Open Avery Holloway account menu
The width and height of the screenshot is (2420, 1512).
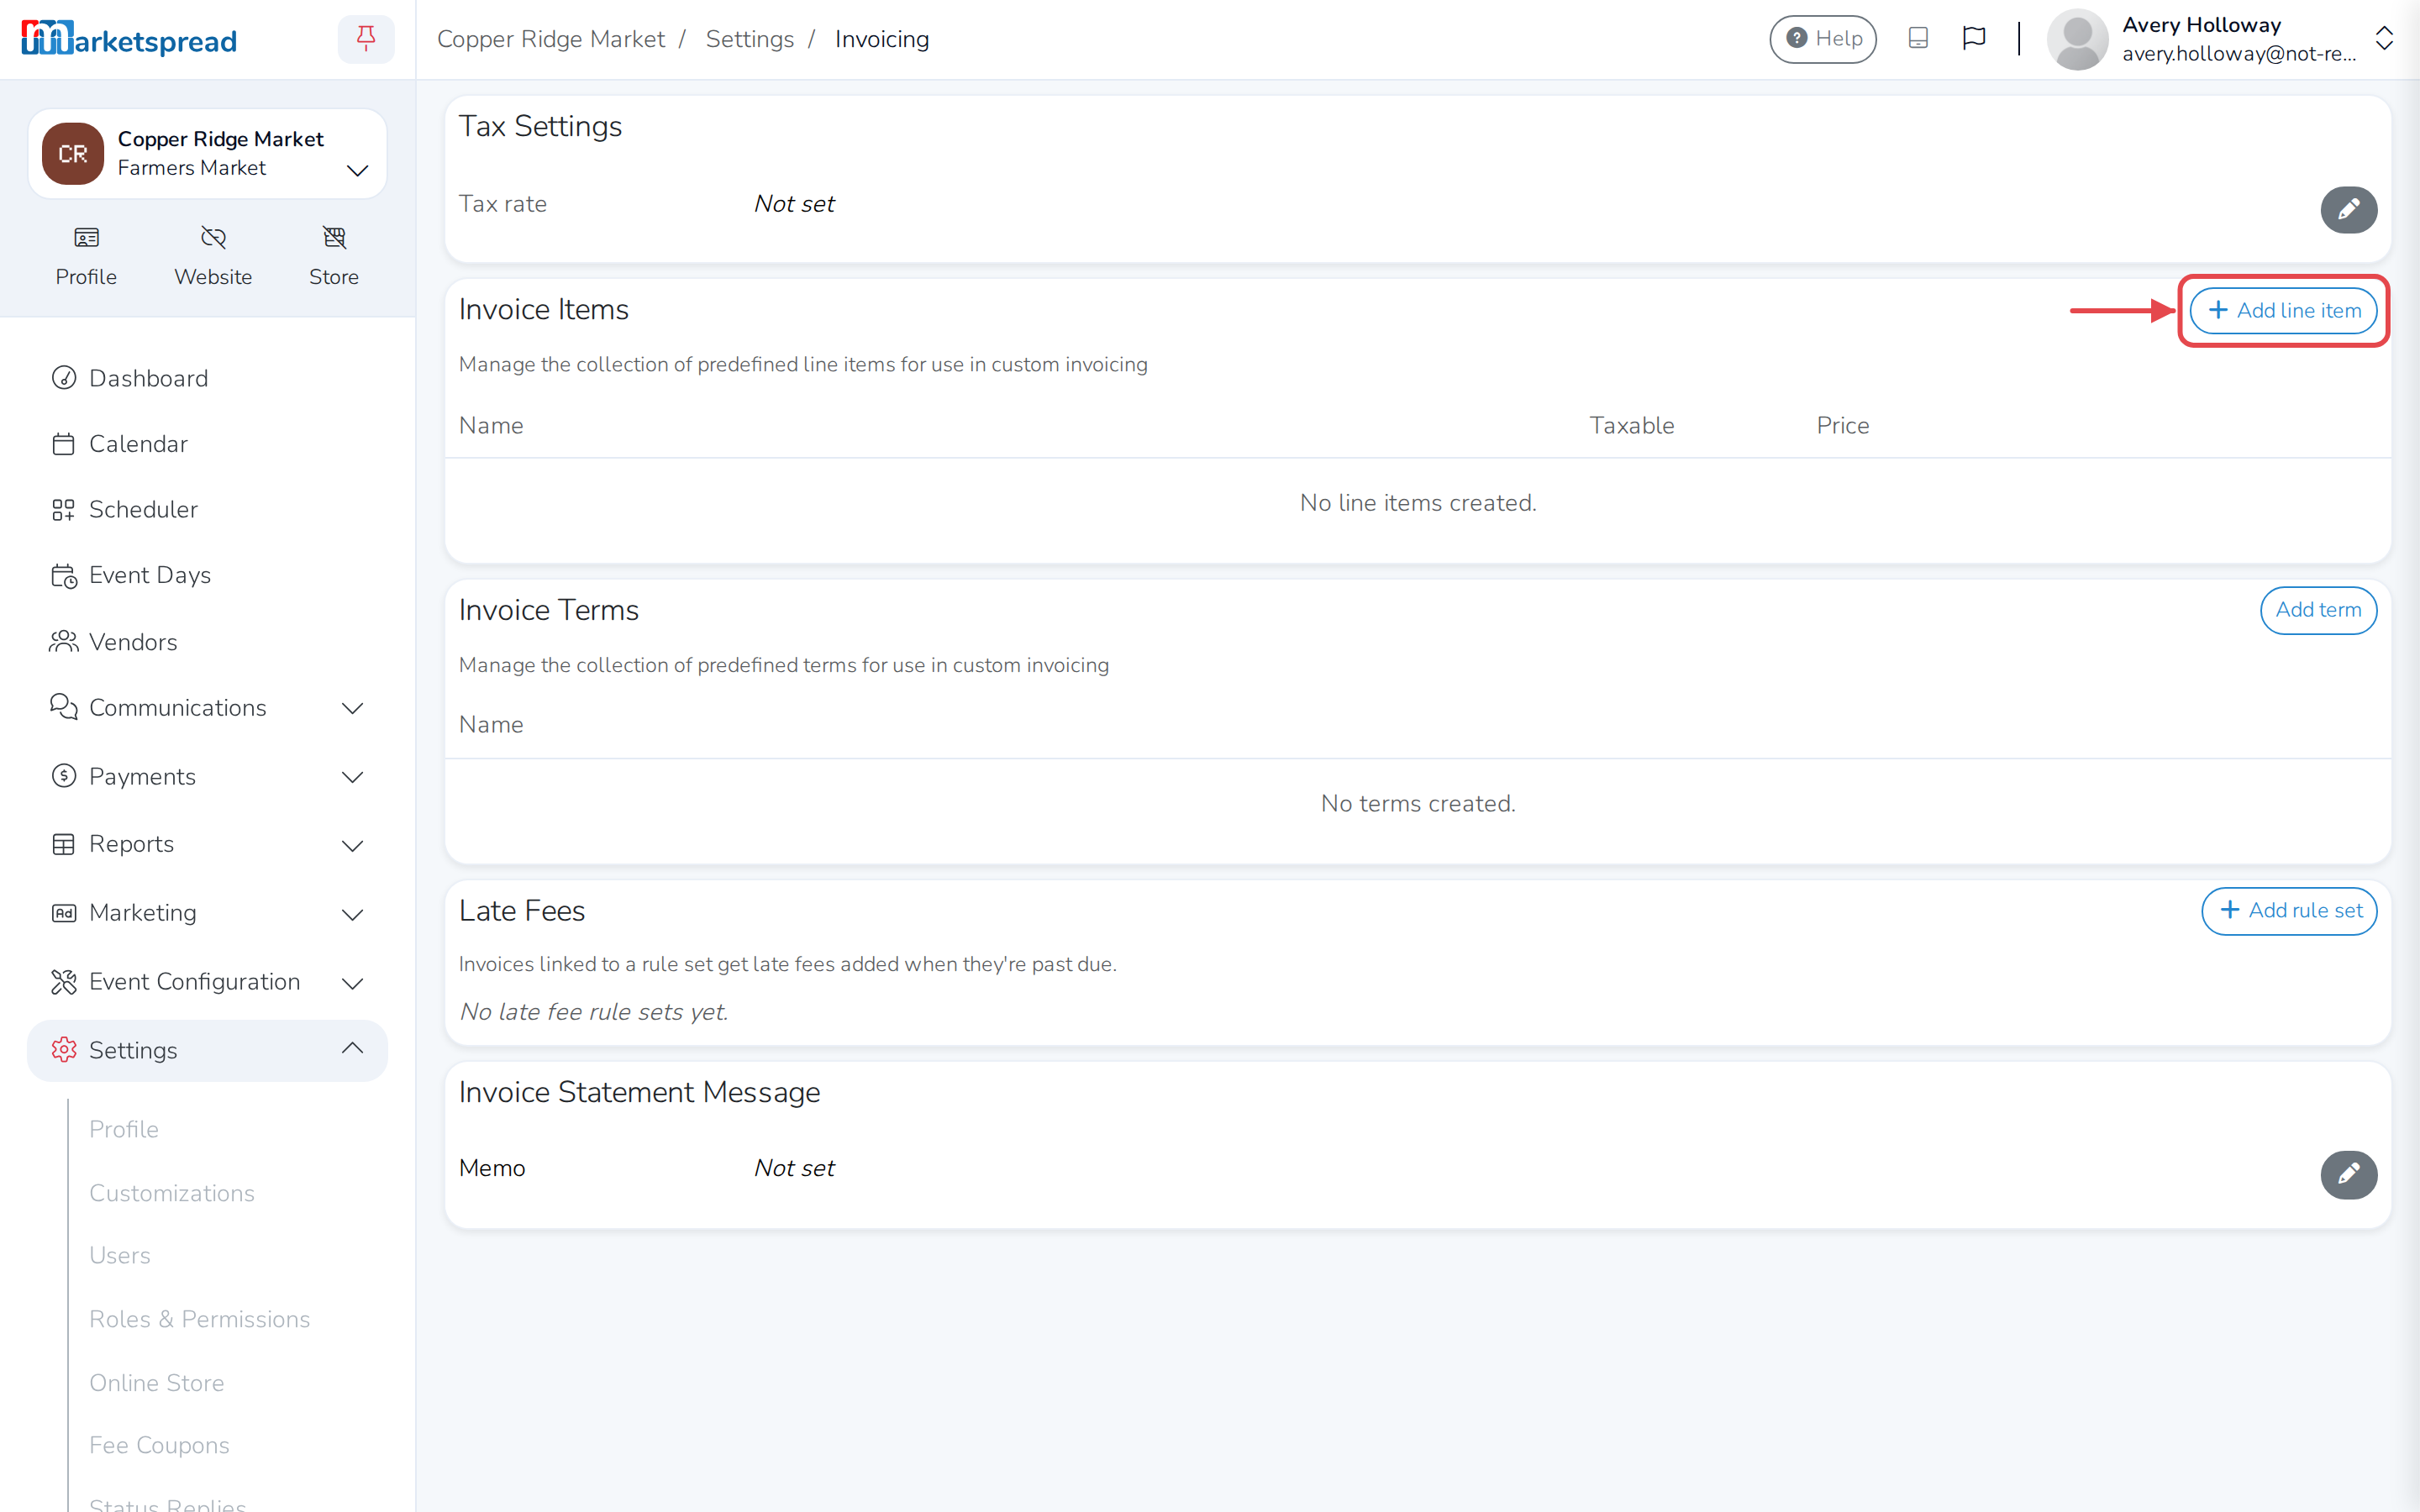point(2220,39)
